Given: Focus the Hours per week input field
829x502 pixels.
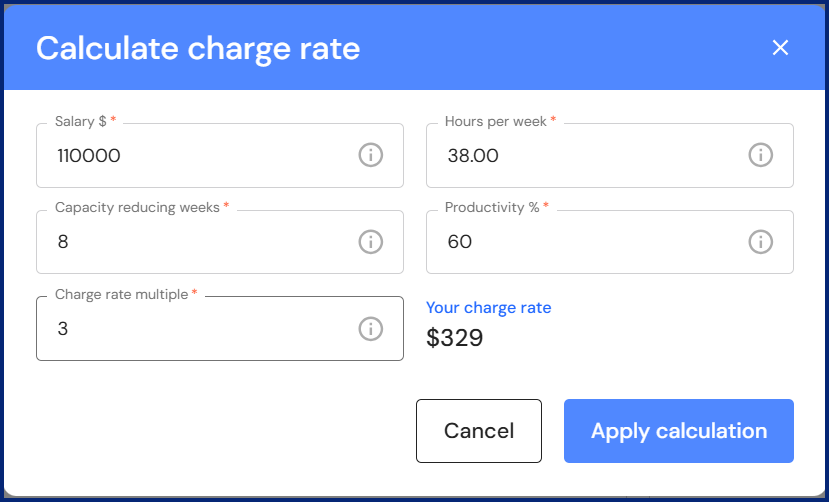Looking at the screenshot, I should [580, 156].
